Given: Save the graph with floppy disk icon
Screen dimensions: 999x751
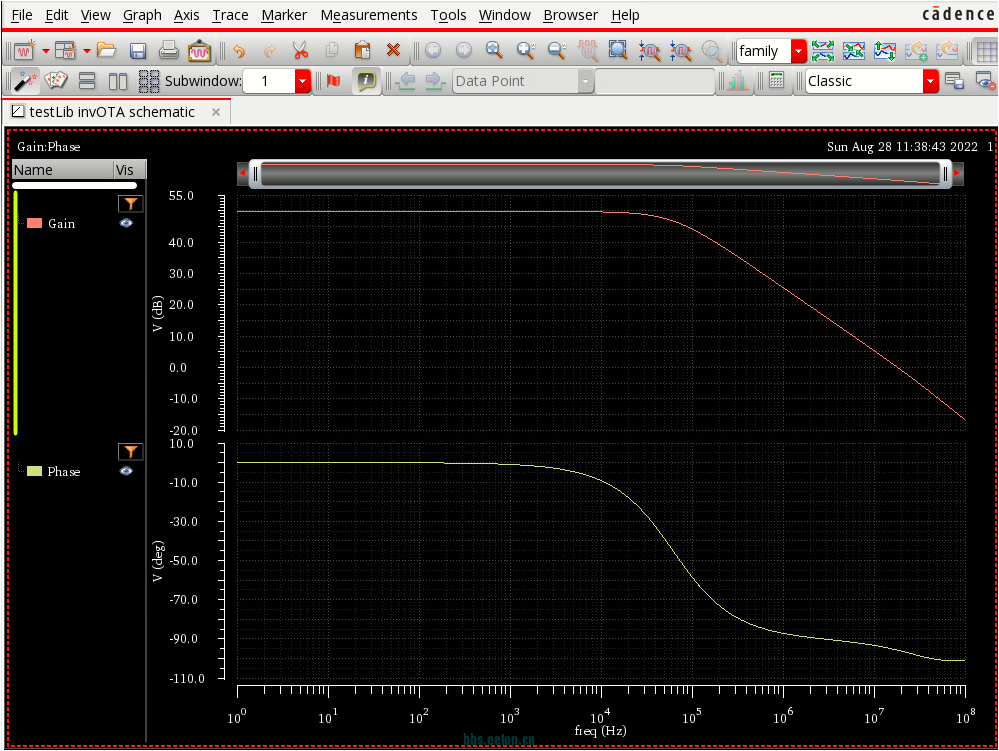Looking at the screenshot, I should coord(138,50).
